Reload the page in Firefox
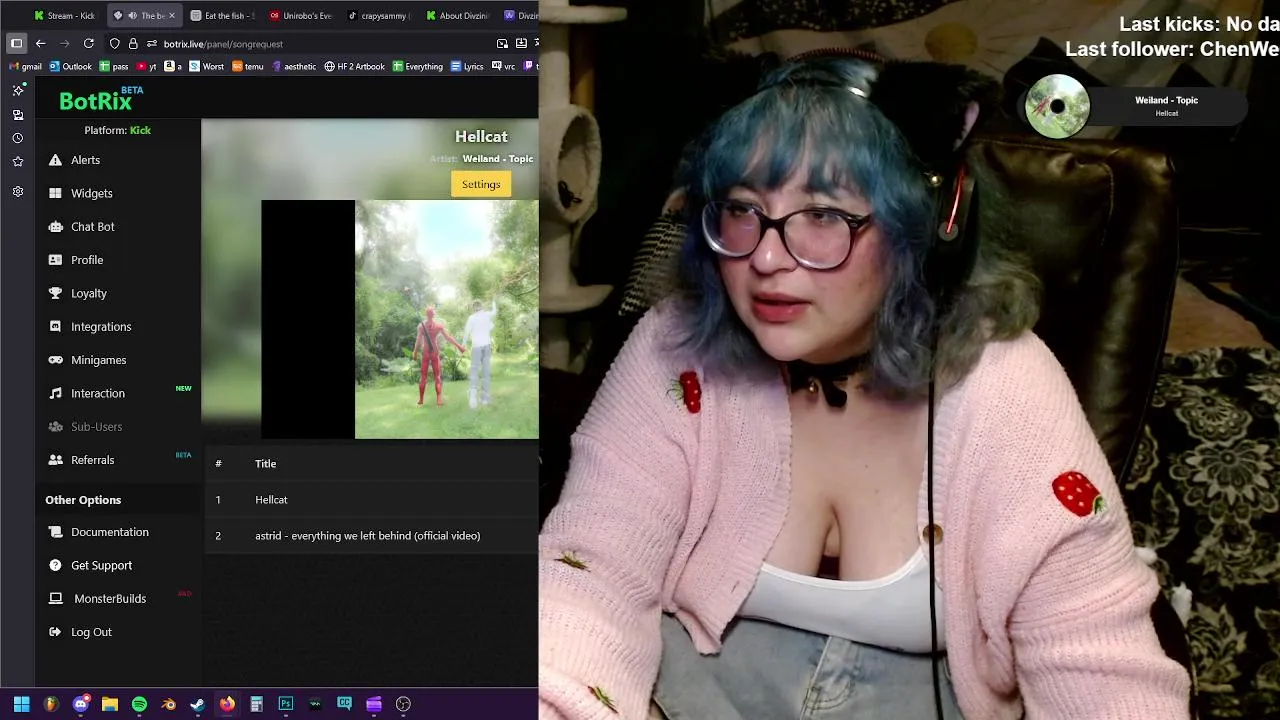The width and height of the screenshot is (1280, 720). coord(89,43)
